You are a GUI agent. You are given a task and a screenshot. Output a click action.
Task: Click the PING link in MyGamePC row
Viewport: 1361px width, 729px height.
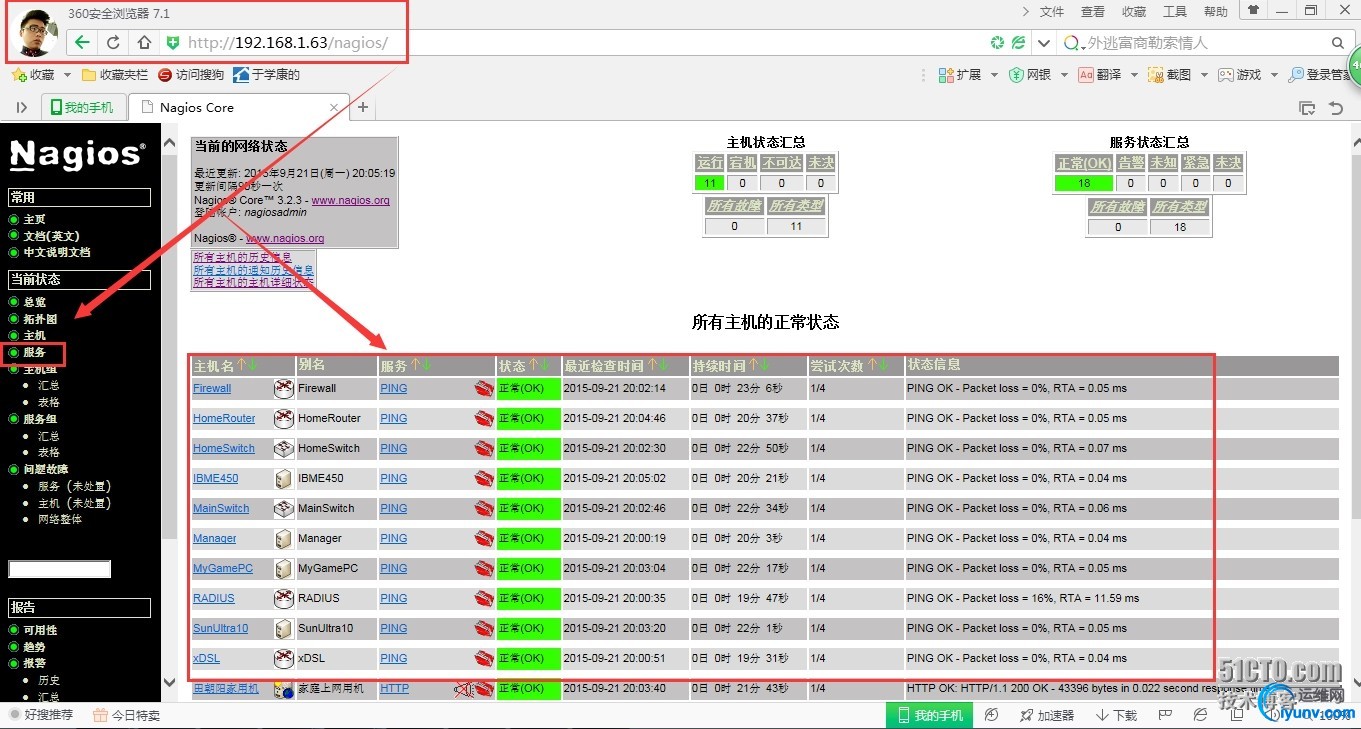(x=394, y=568)
